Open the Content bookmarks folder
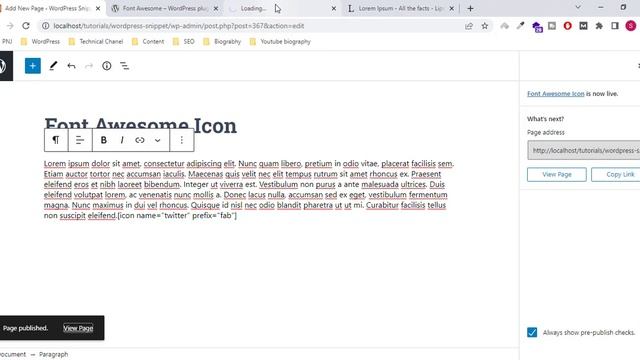Screen dimensions: 640x360 pyautogui.click(x=148, y=42)
